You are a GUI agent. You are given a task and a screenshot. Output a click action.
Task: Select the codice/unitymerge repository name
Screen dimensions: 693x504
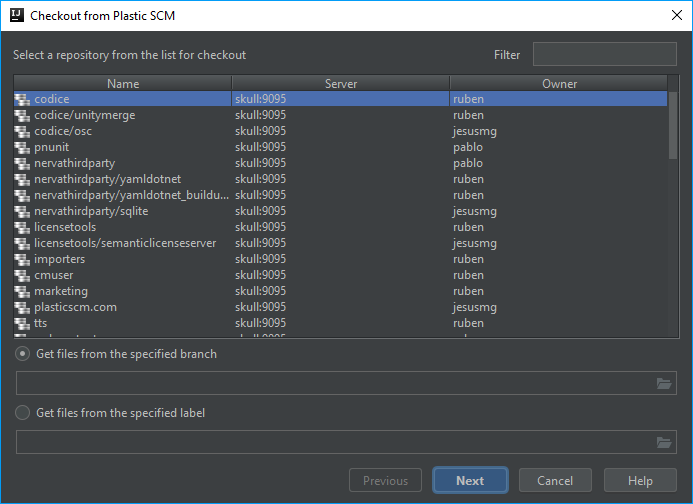coord(85,115)
